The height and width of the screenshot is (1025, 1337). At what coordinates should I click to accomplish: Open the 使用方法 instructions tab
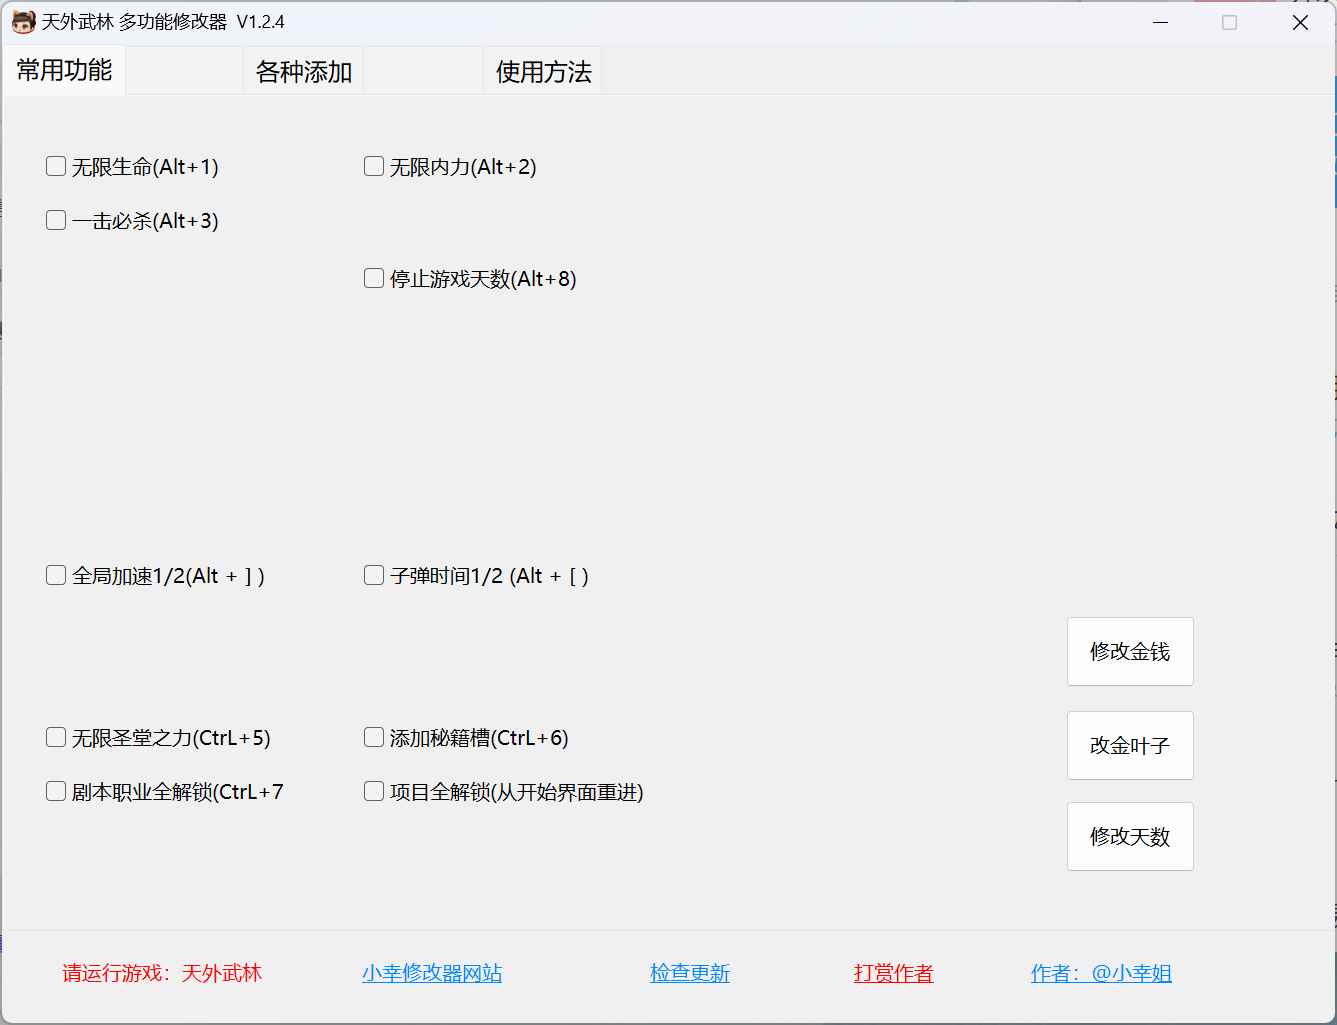(542, 70)
